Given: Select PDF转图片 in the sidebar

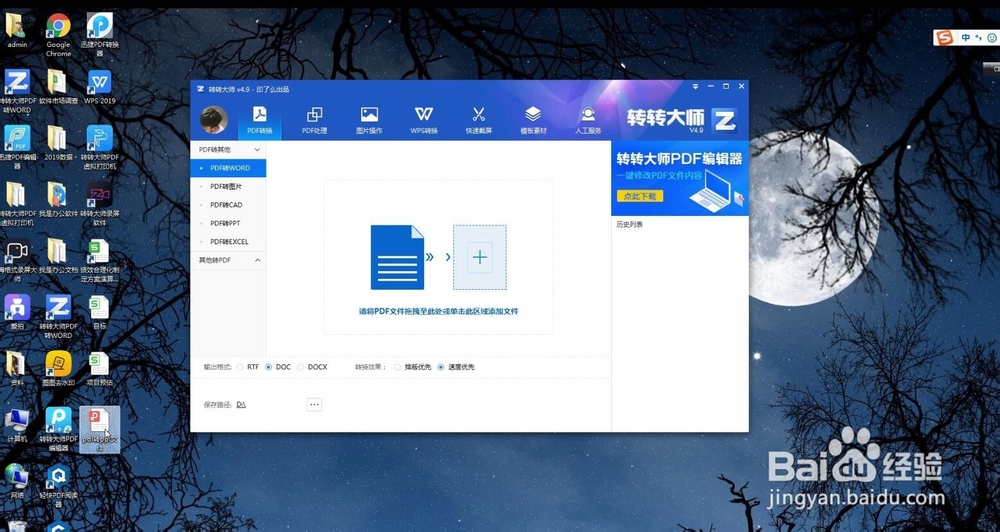Looking at the screenshot, I should pyautogui.click(x=228, y=186).
